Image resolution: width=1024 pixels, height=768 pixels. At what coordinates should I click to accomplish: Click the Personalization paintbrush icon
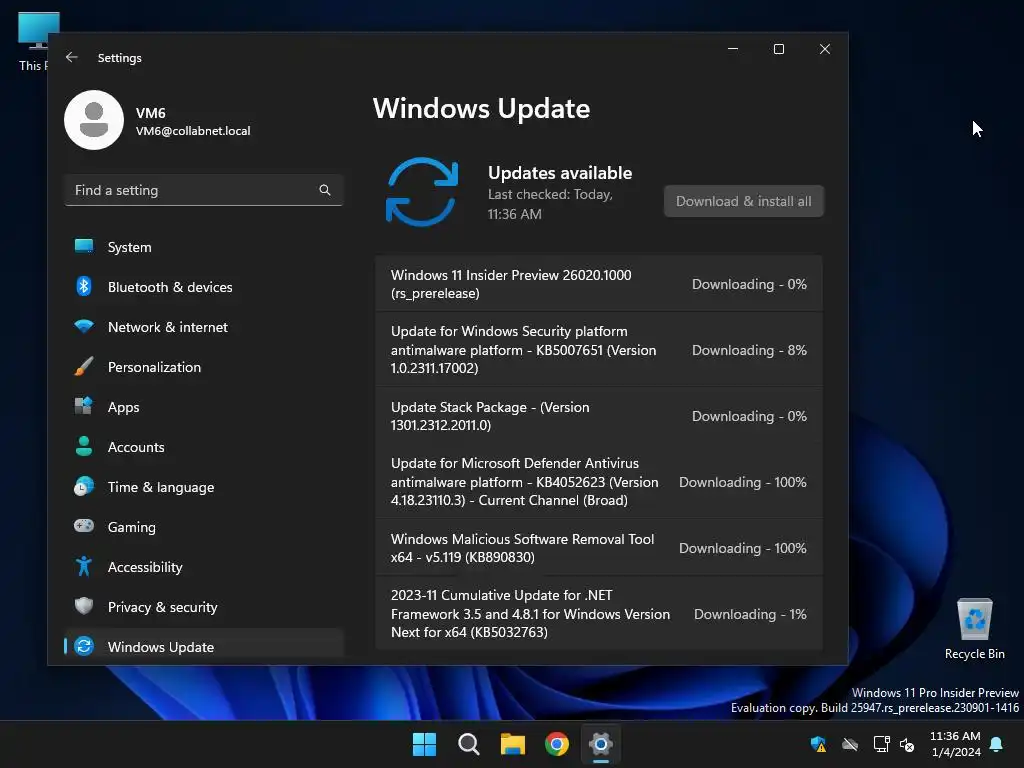(x=84, y=366)
